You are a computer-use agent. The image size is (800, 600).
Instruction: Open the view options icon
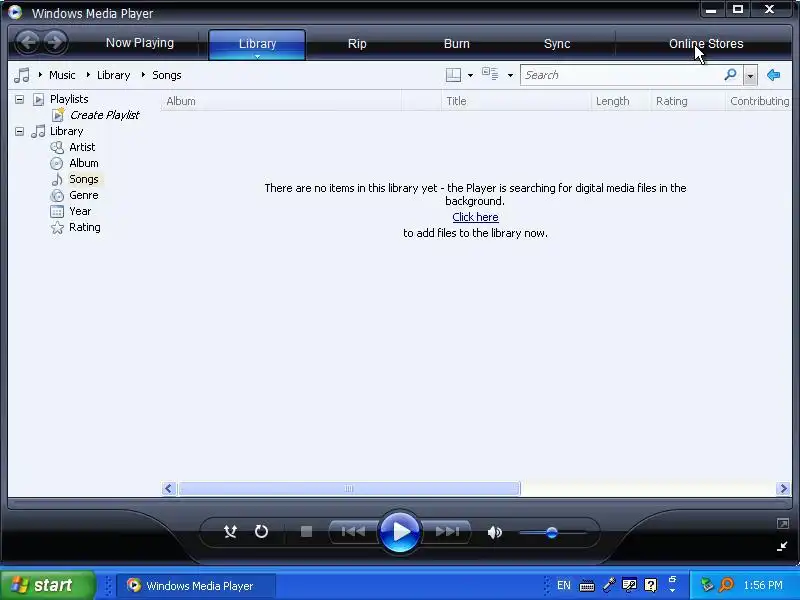tap(490, 74)
